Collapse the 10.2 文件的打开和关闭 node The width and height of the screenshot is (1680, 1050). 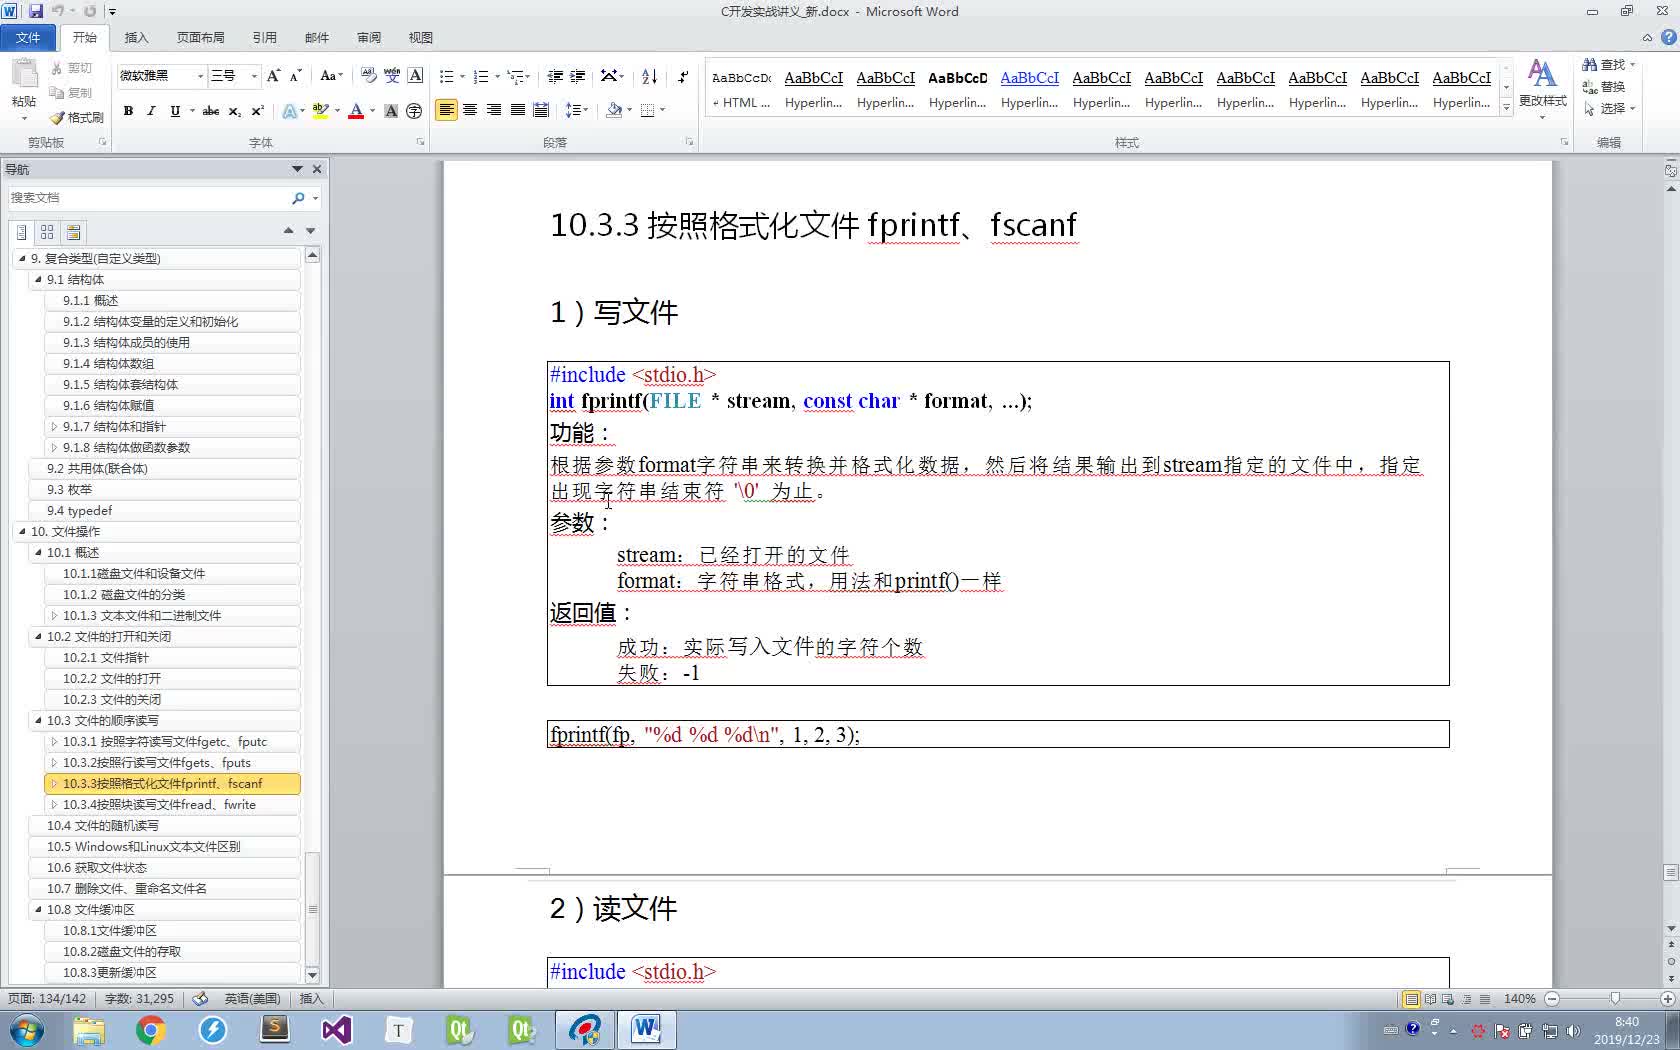38,636
